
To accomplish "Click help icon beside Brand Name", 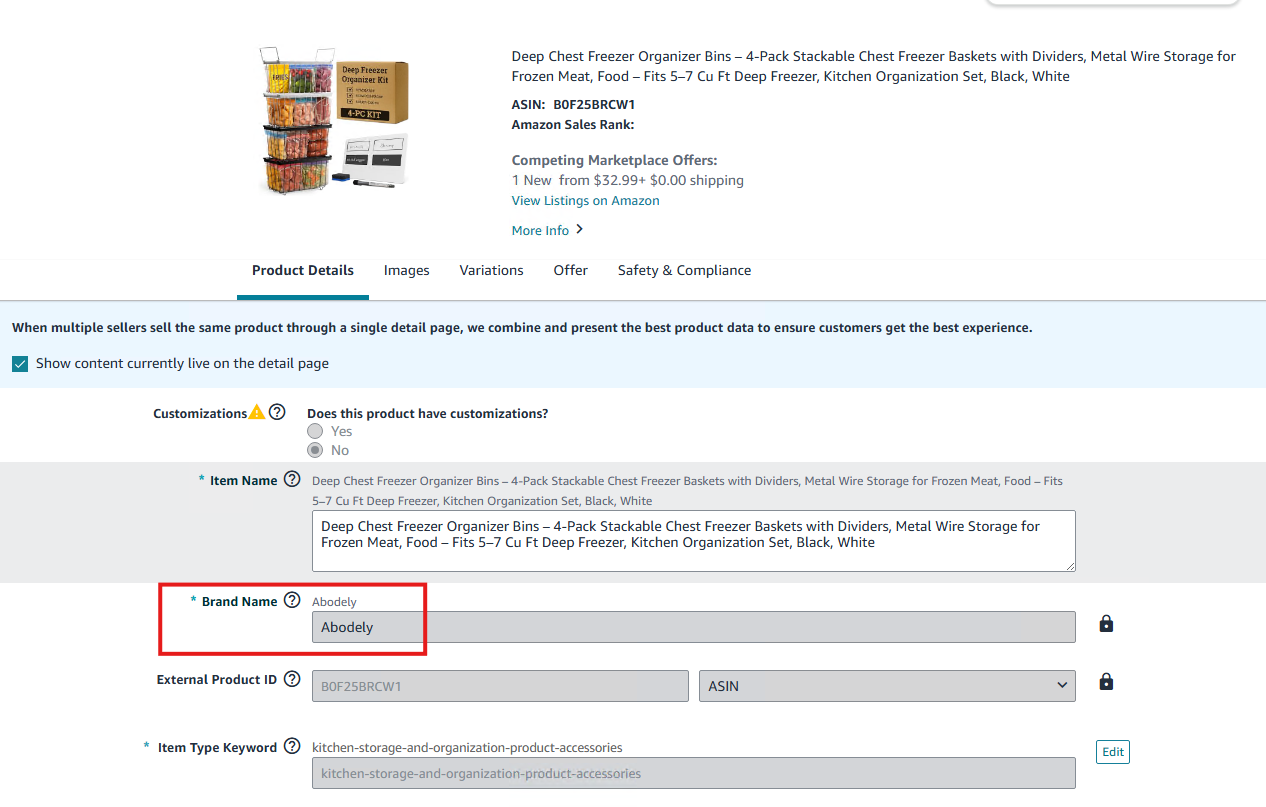I will 292,600.
